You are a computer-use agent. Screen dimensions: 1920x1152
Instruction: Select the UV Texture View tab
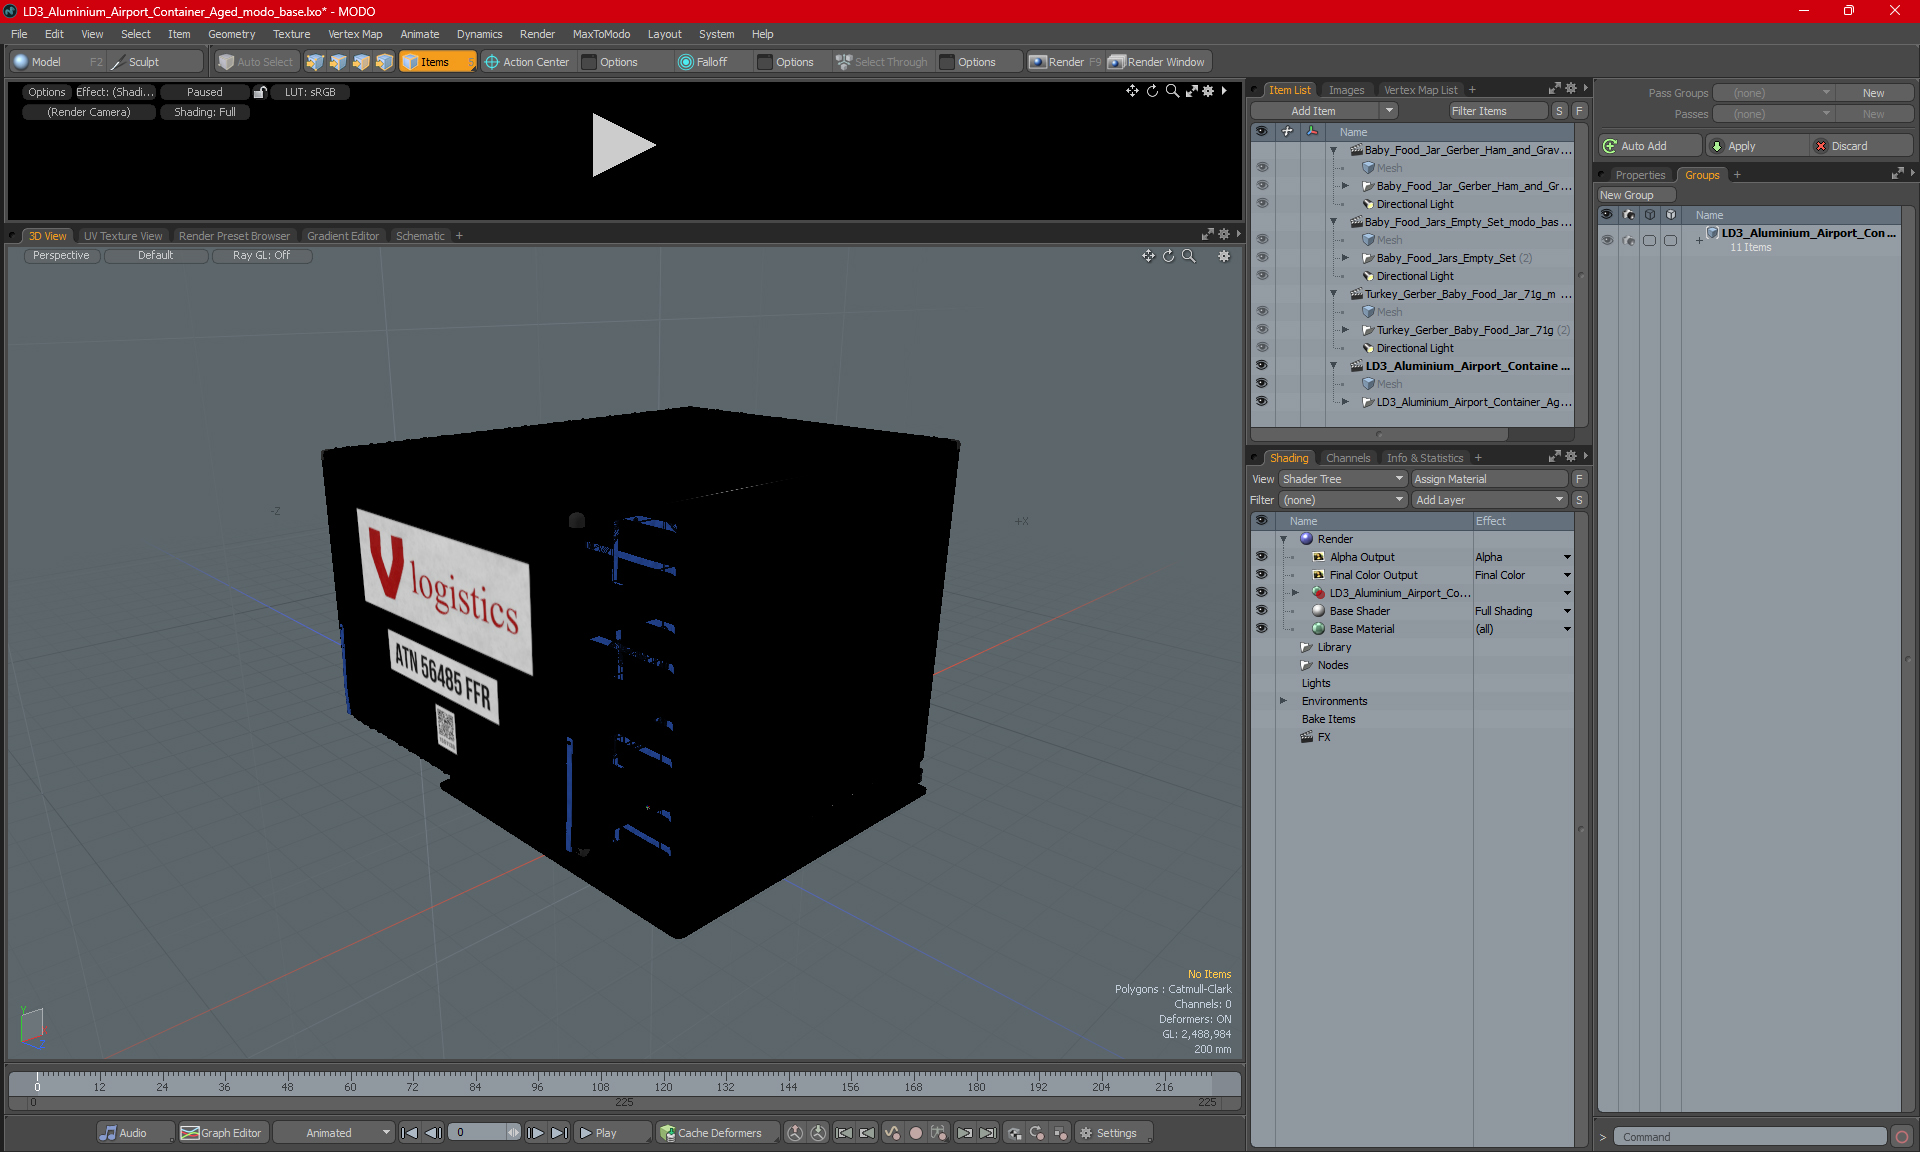(x=121, y=236)
